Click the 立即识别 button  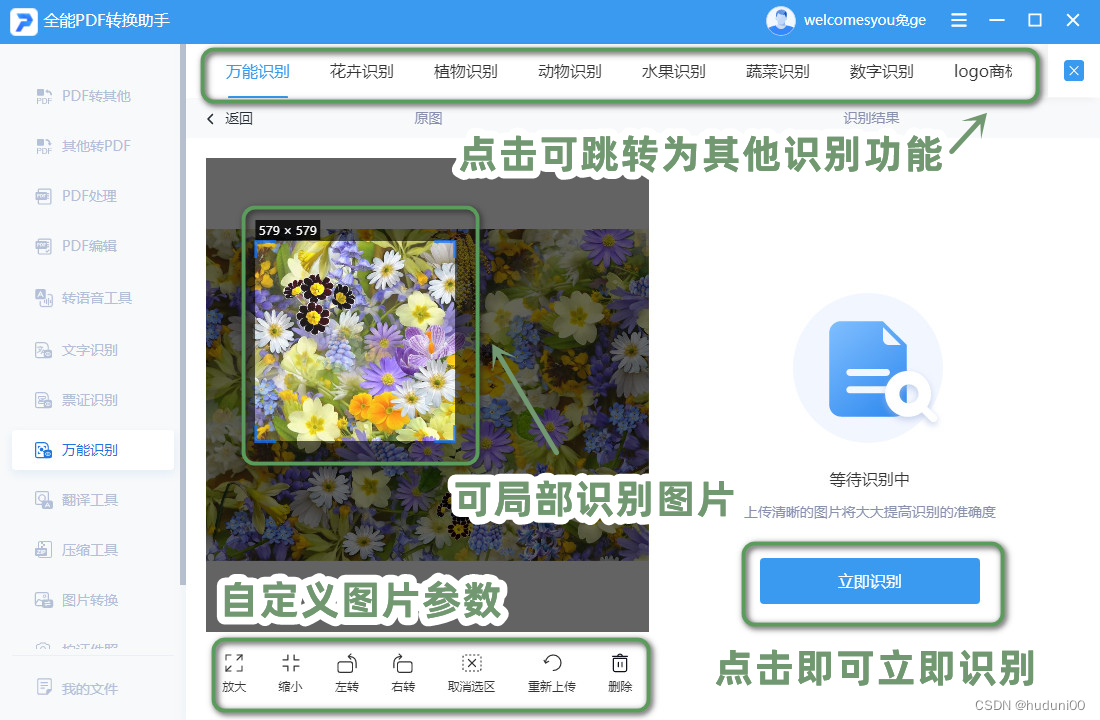869,581
